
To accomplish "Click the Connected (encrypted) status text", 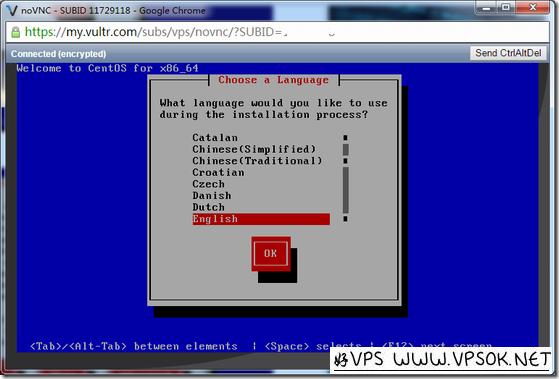I will [58, 54].
